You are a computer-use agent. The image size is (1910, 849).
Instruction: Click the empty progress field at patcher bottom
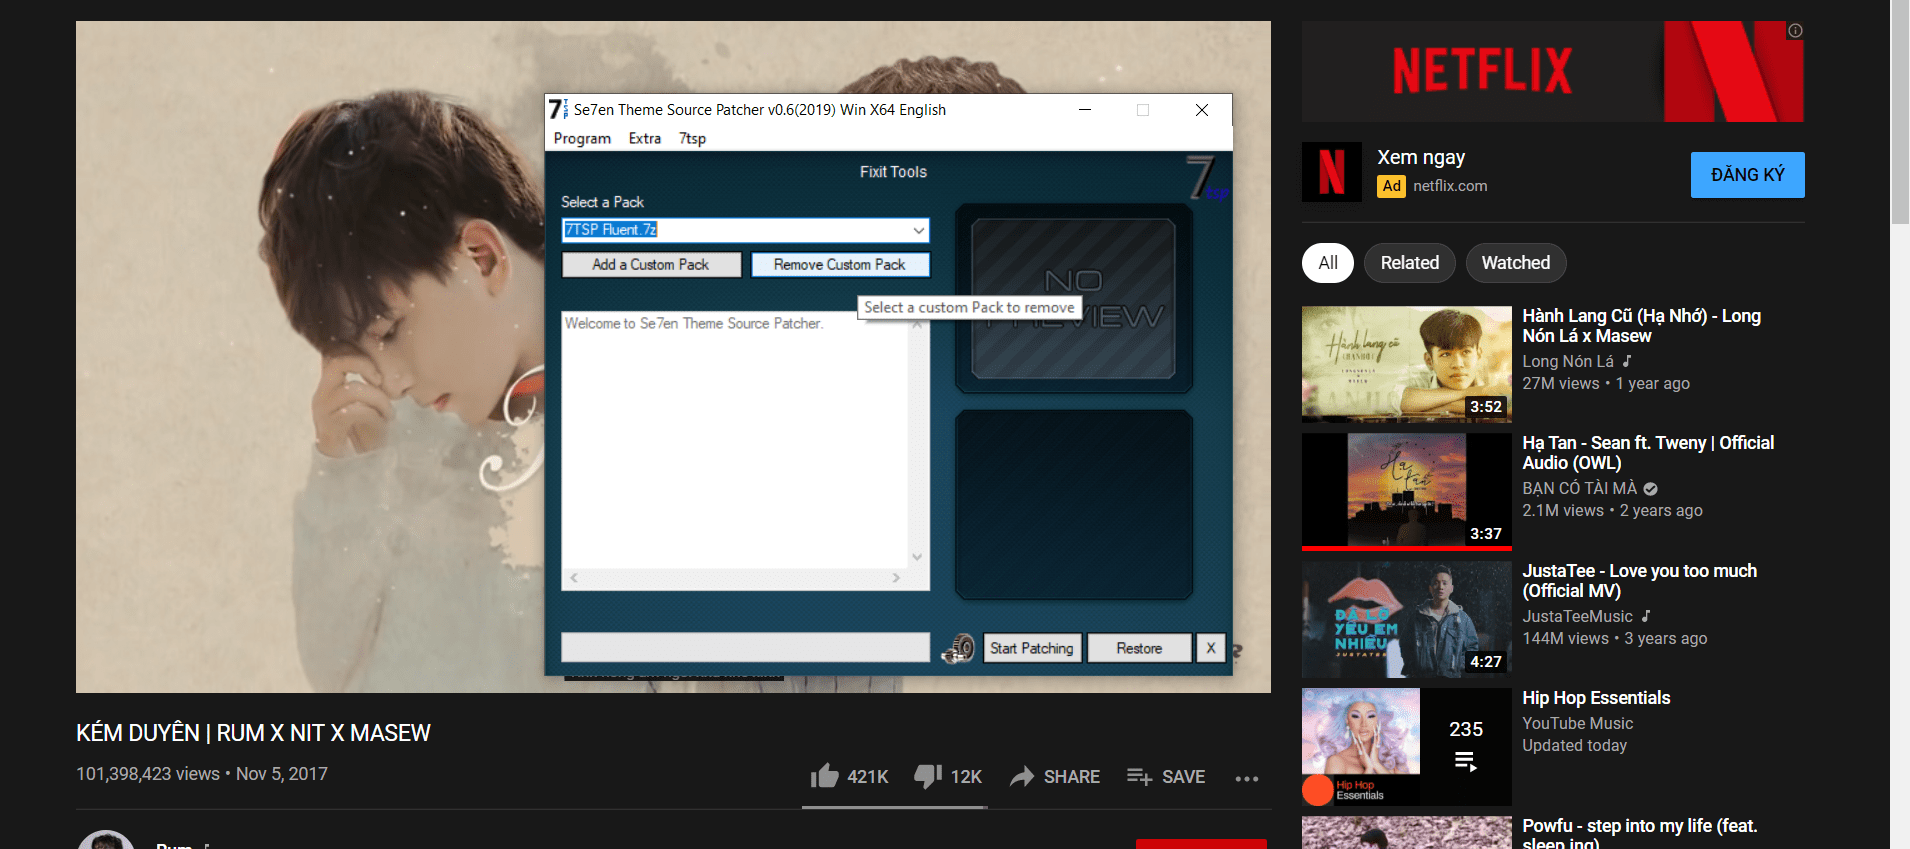click(x=745, y=647)
